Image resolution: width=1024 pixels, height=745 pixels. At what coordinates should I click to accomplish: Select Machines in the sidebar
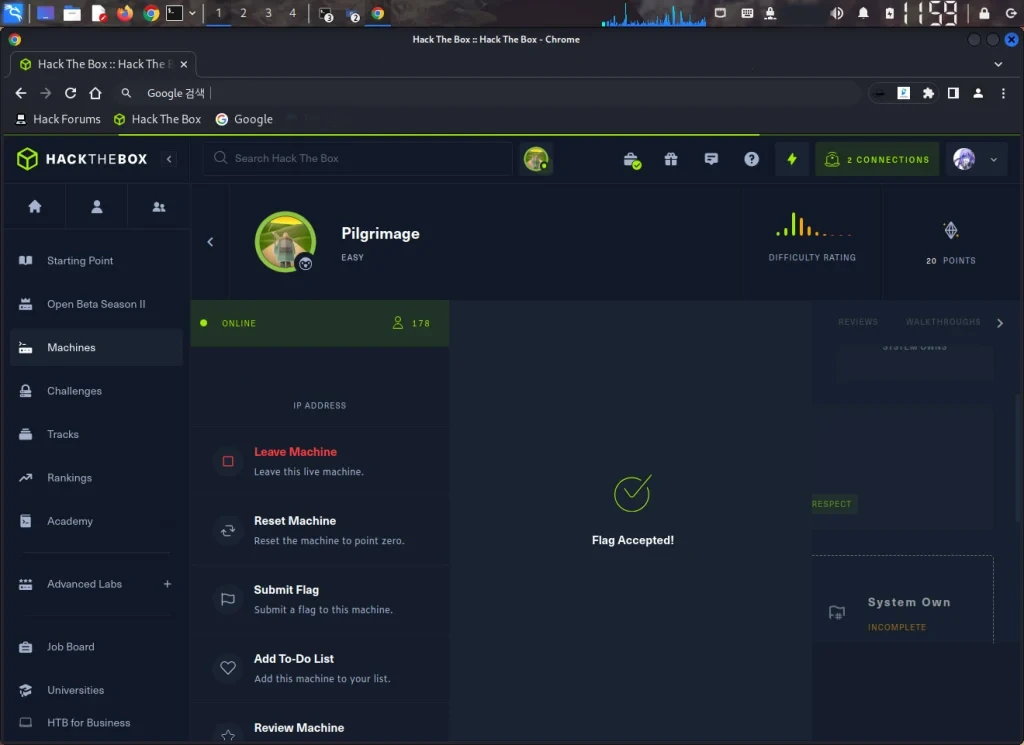coord(96,347)
